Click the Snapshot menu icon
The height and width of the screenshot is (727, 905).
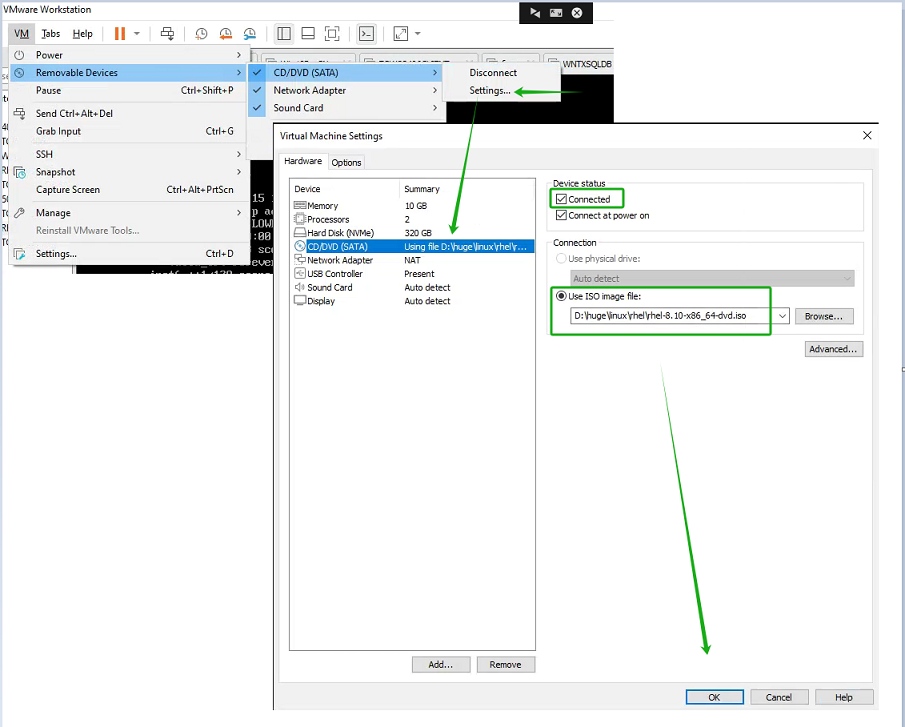click(19, 172)
